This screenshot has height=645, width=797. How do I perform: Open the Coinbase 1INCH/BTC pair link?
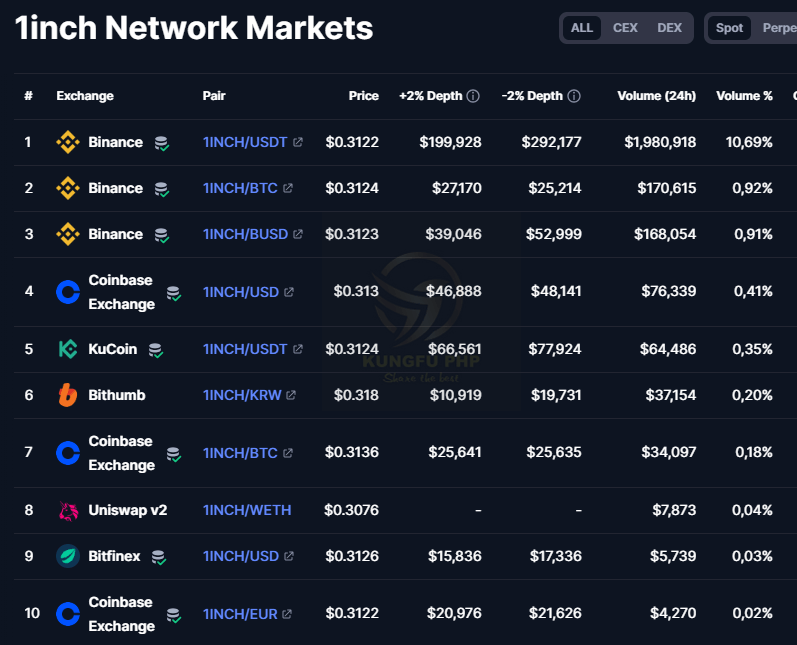coord(240,453)
